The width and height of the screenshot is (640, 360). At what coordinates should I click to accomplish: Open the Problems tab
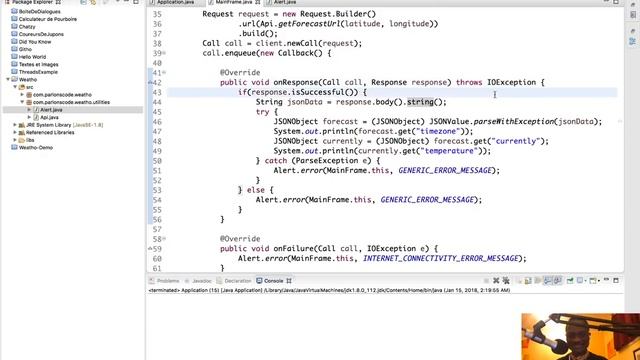164,281
